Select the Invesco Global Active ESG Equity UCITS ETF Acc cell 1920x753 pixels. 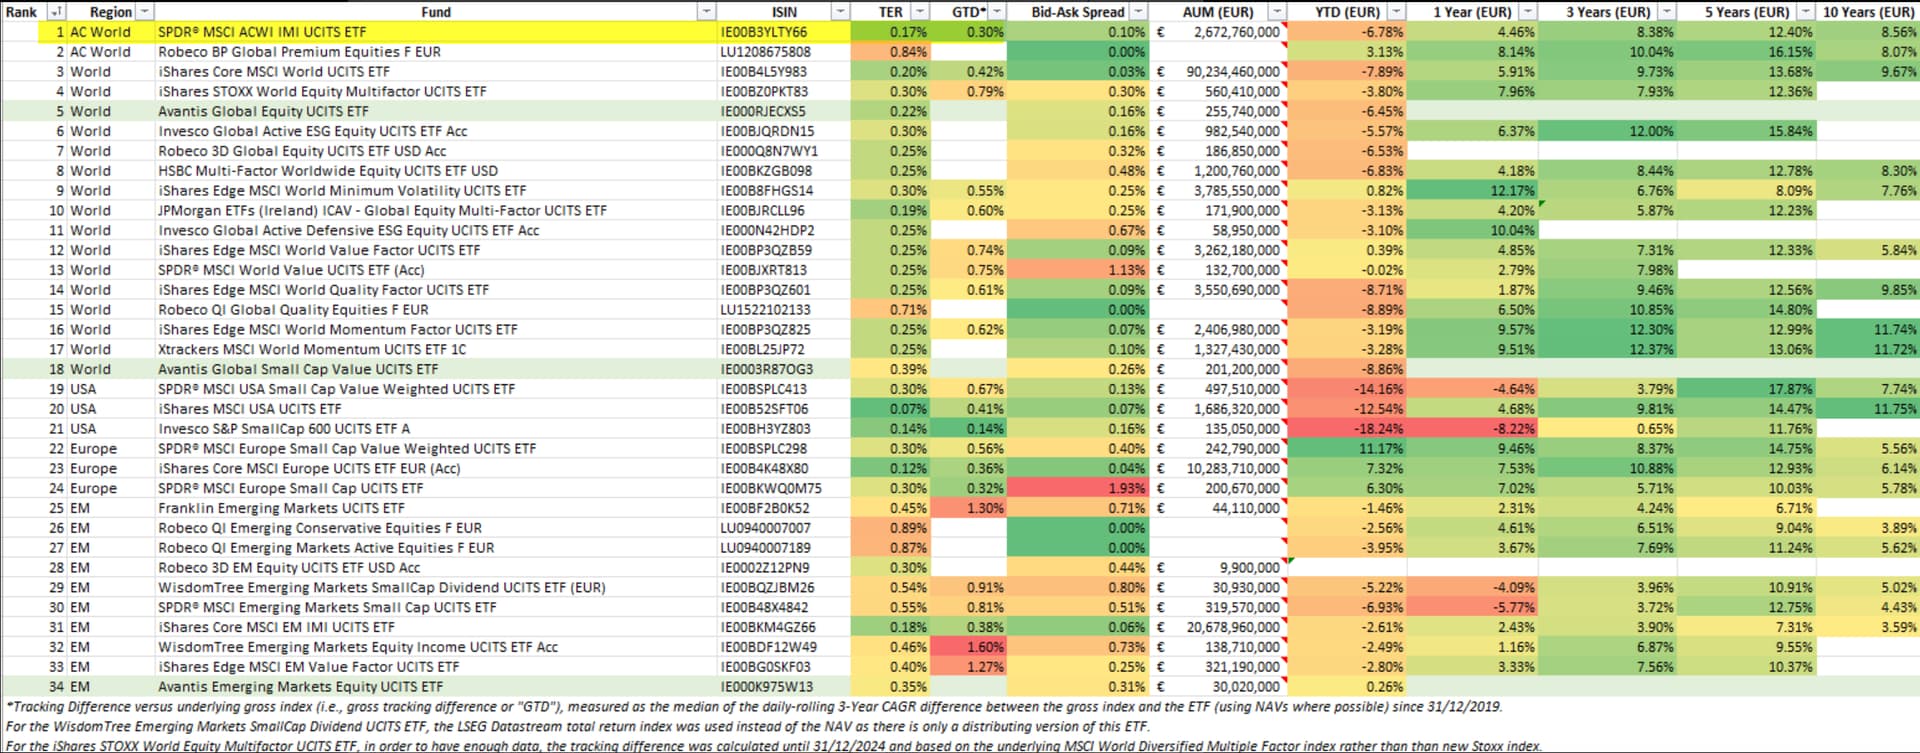(x=436, y=131)
